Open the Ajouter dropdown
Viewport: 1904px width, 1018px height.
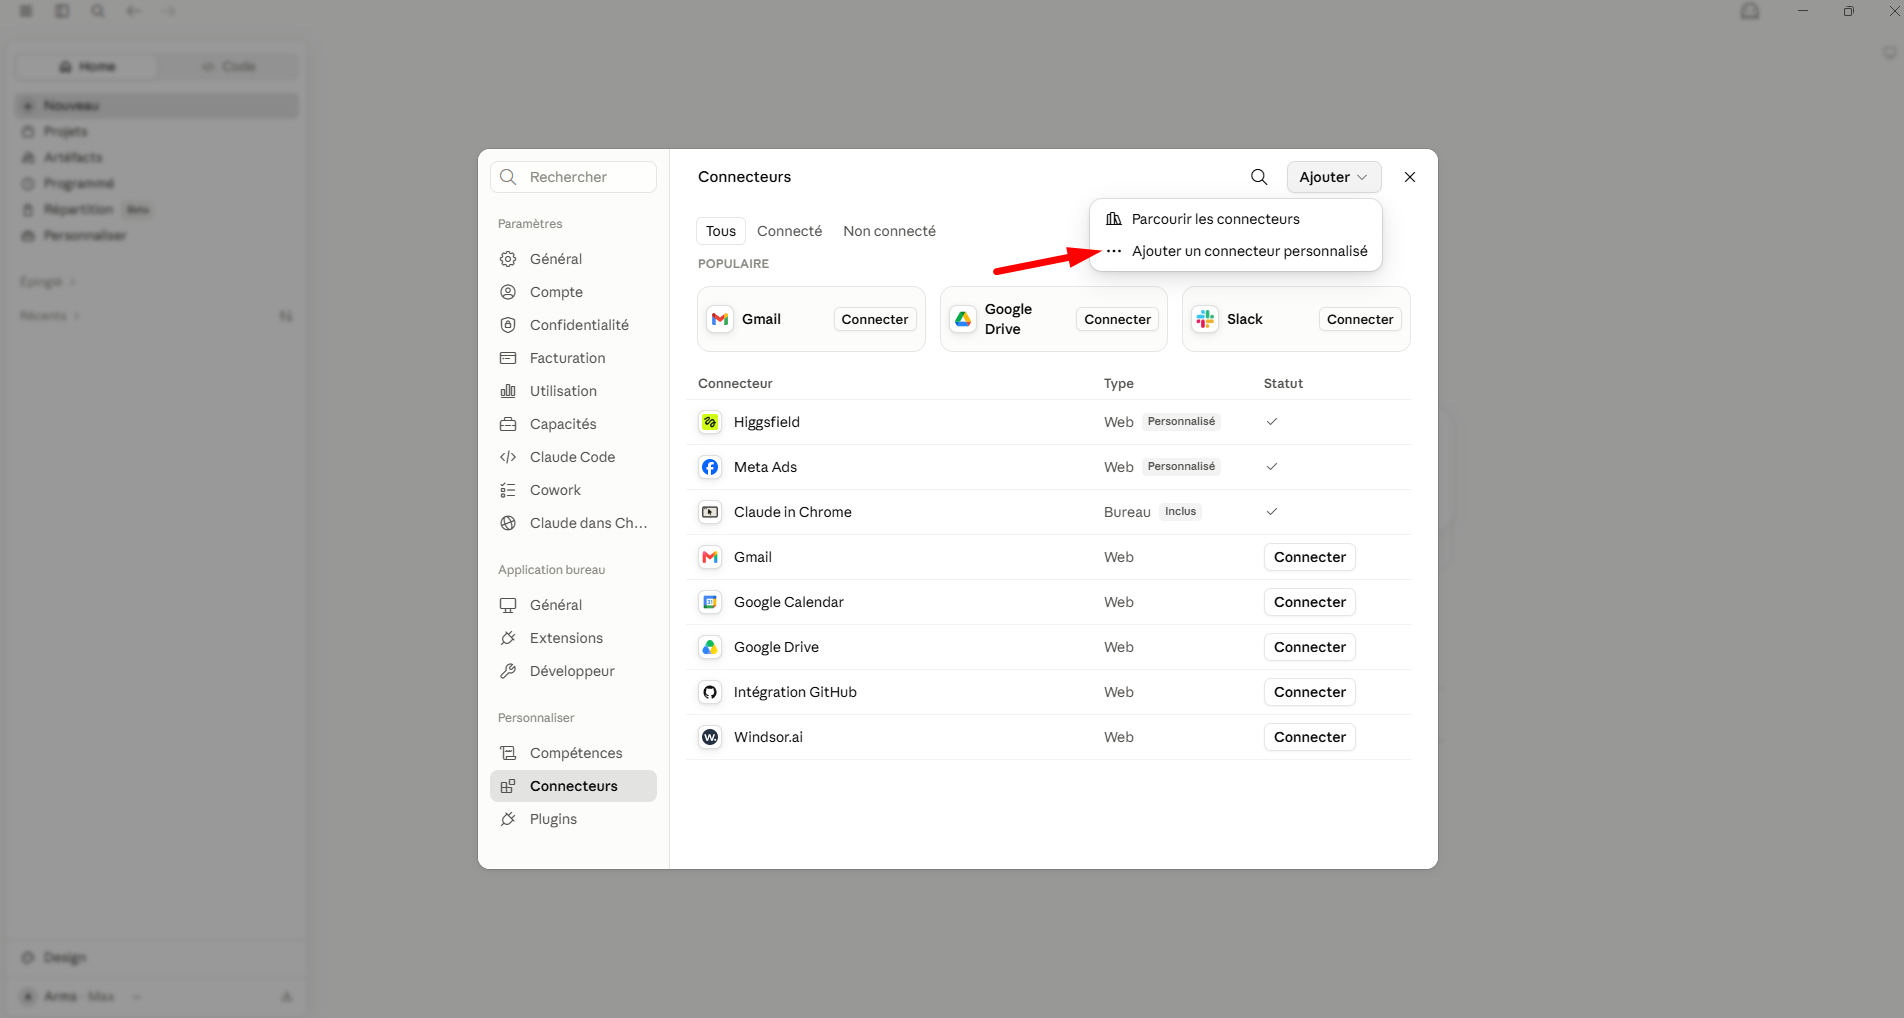click(1334, 177)
